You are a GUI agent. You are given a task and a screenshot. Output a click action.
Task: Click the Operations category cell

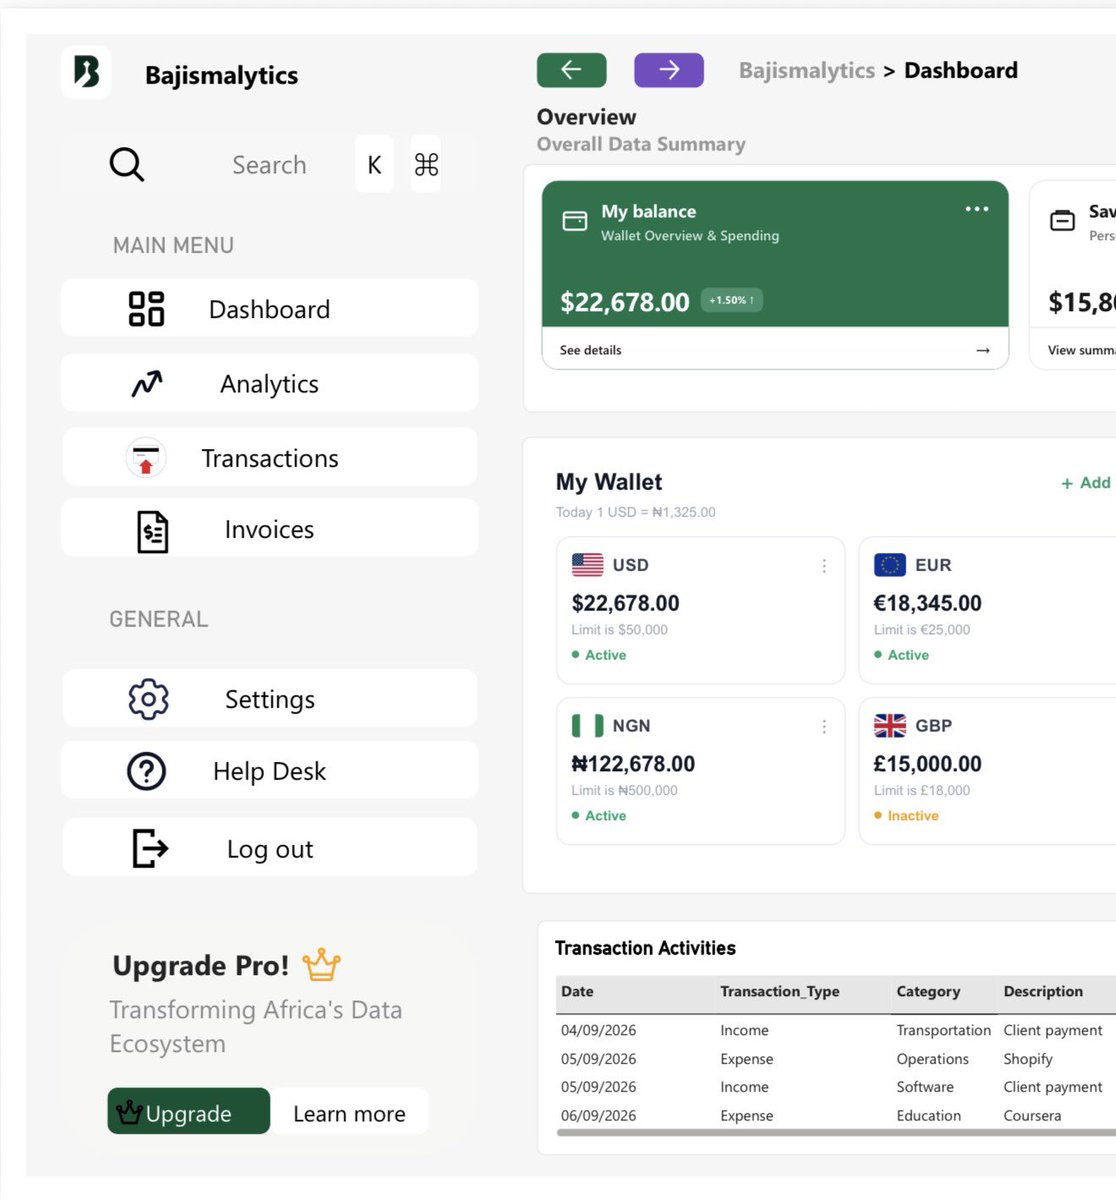(932, 1059)
